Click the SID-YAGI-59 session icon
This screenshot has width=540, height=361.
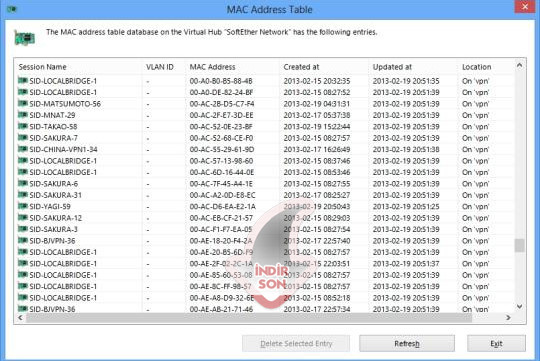click(23, 206)
